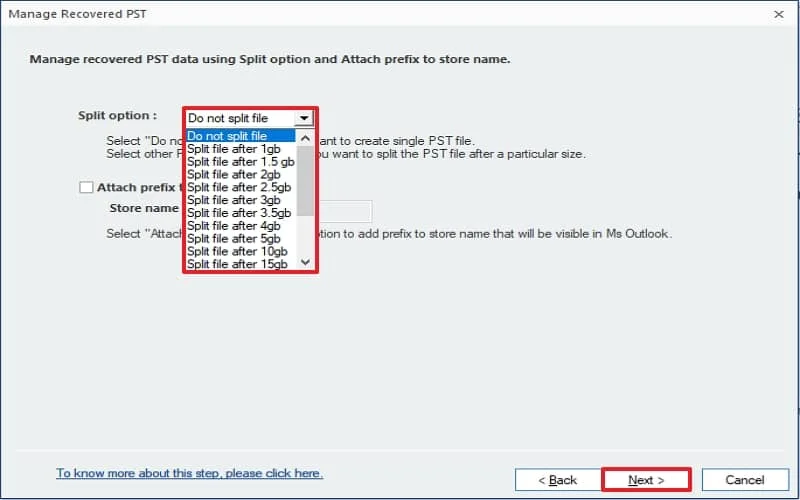Click the dropdown list scrollbar thumb
Screen dimensions: 800x500
305,181
